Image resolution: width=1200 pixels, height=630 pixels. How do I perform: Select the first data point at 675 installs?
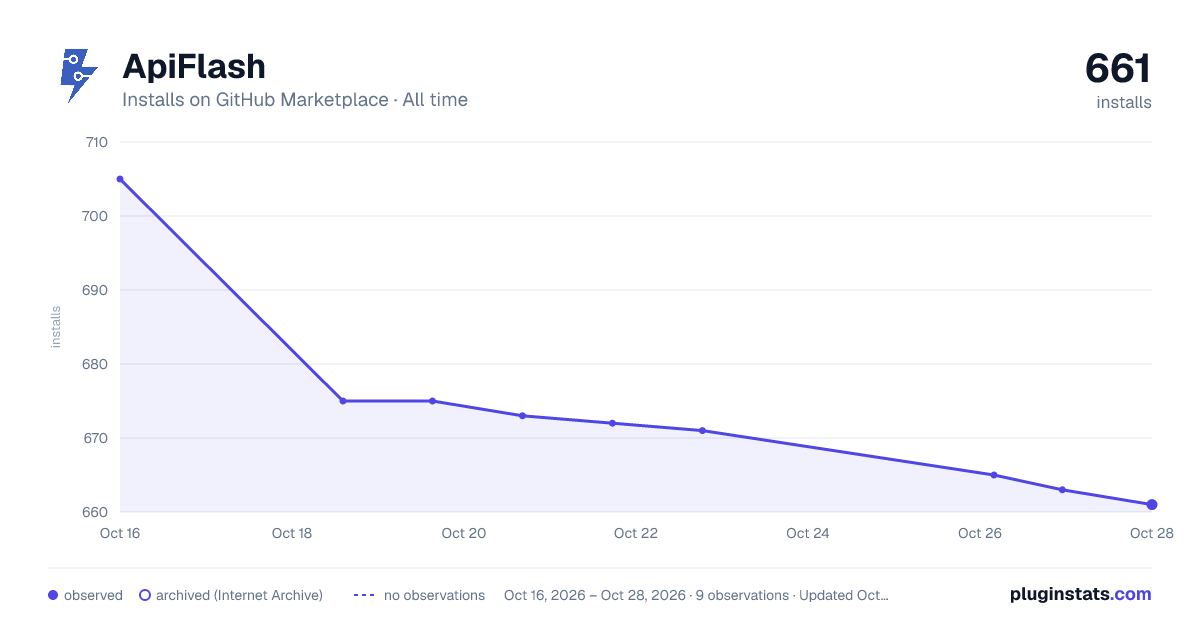coord(343,401)
